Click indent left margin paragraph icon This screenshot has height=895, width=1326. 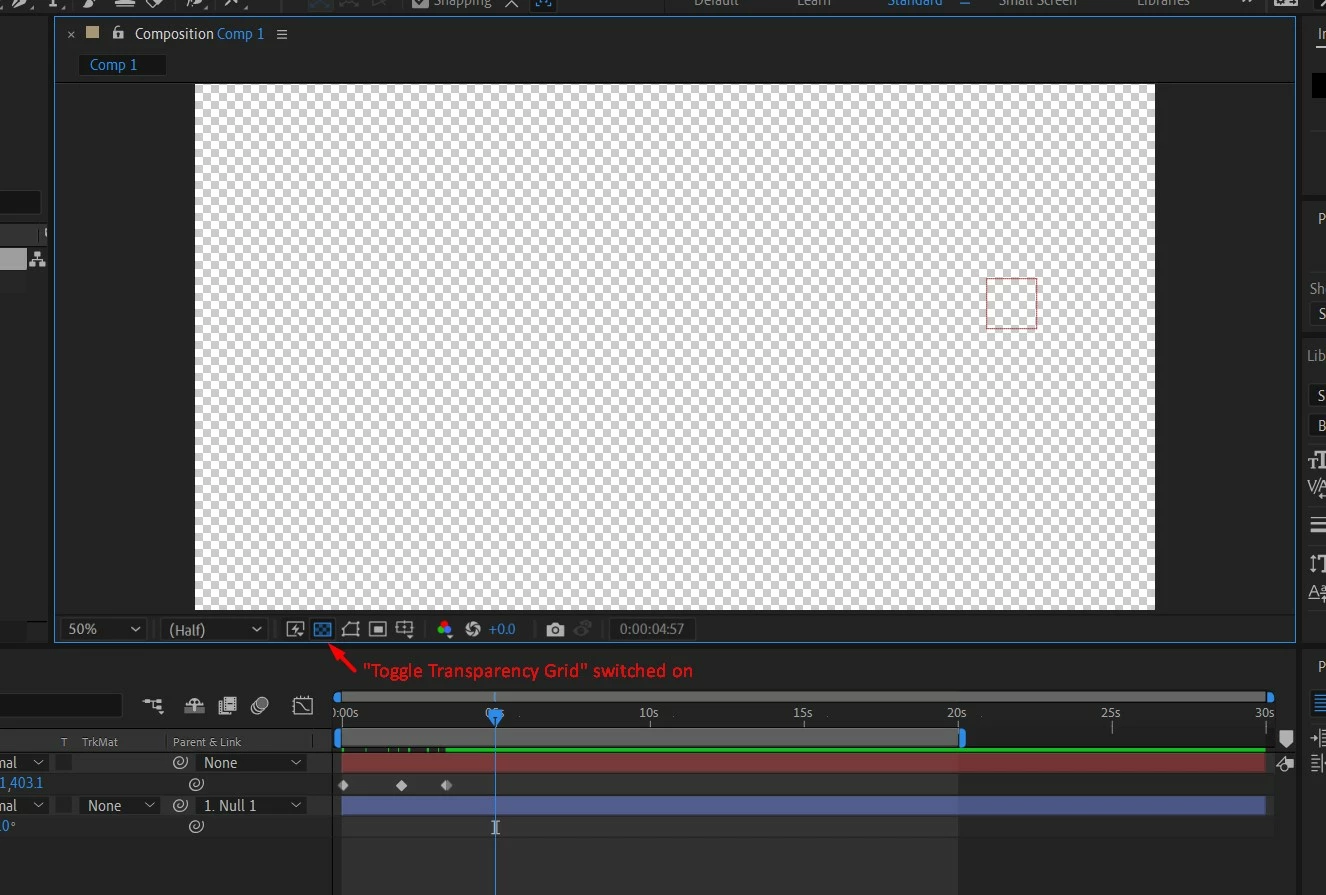coord(1318,738)
